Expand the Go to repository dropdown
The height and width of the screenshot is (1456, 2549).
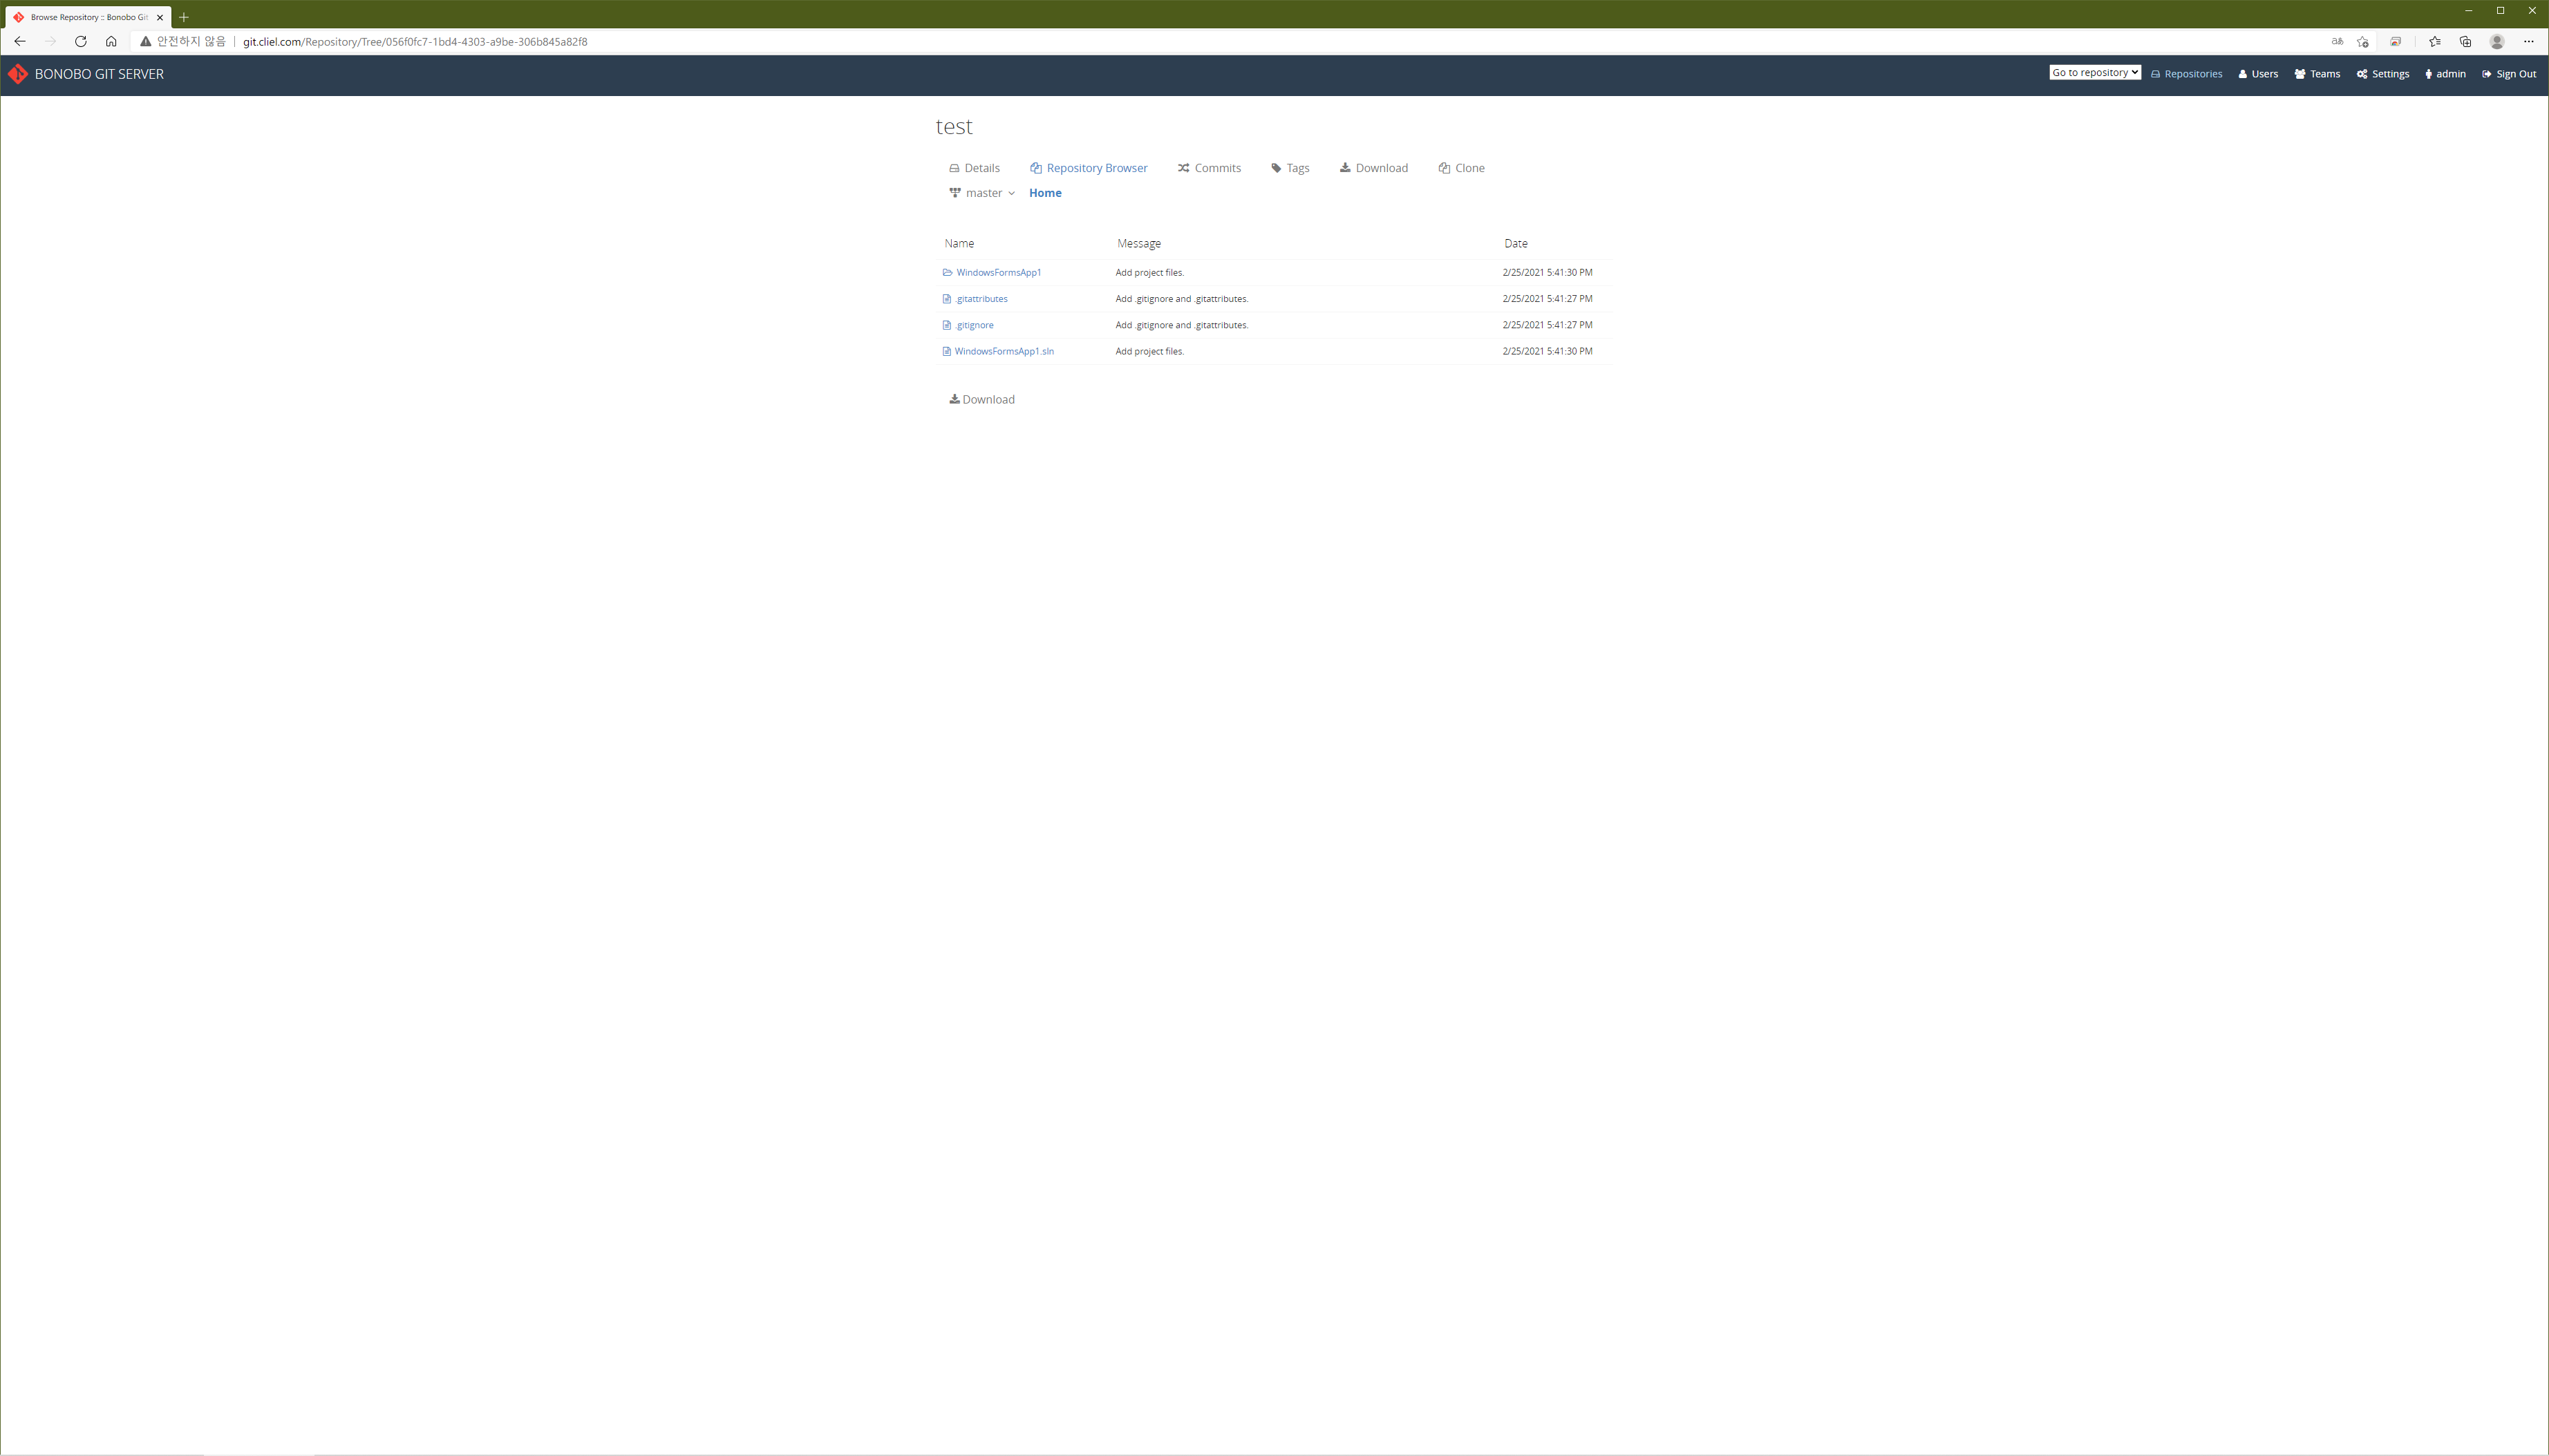(2094, 73)
